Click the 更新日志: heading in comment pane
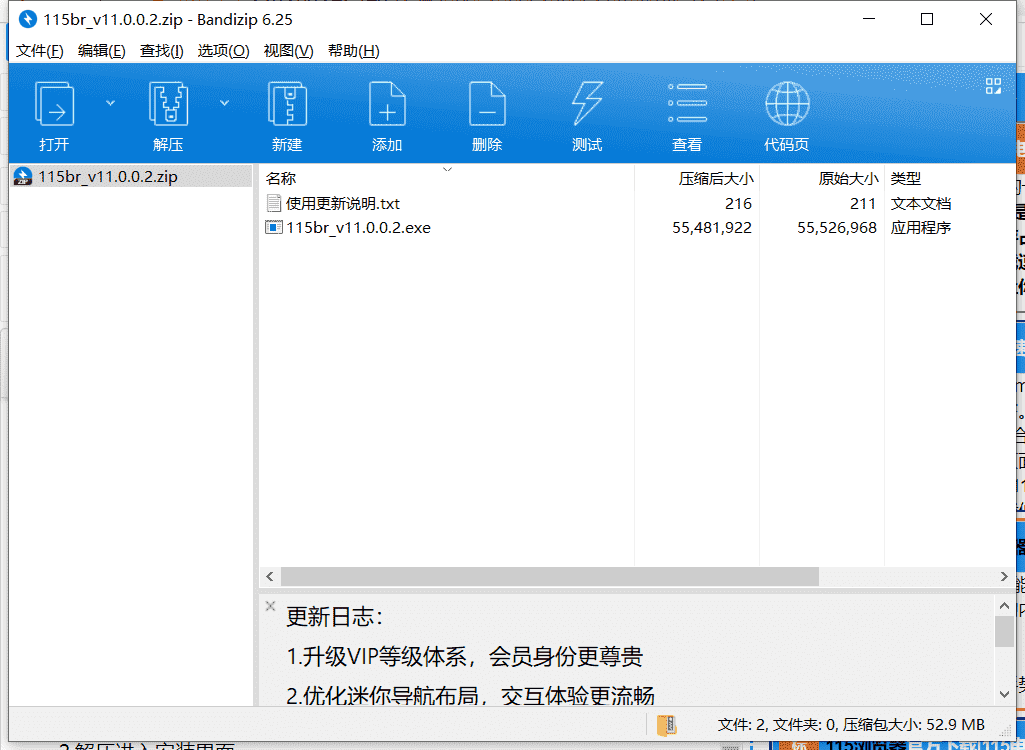The image size is (1025, 750). click(334, 617)
